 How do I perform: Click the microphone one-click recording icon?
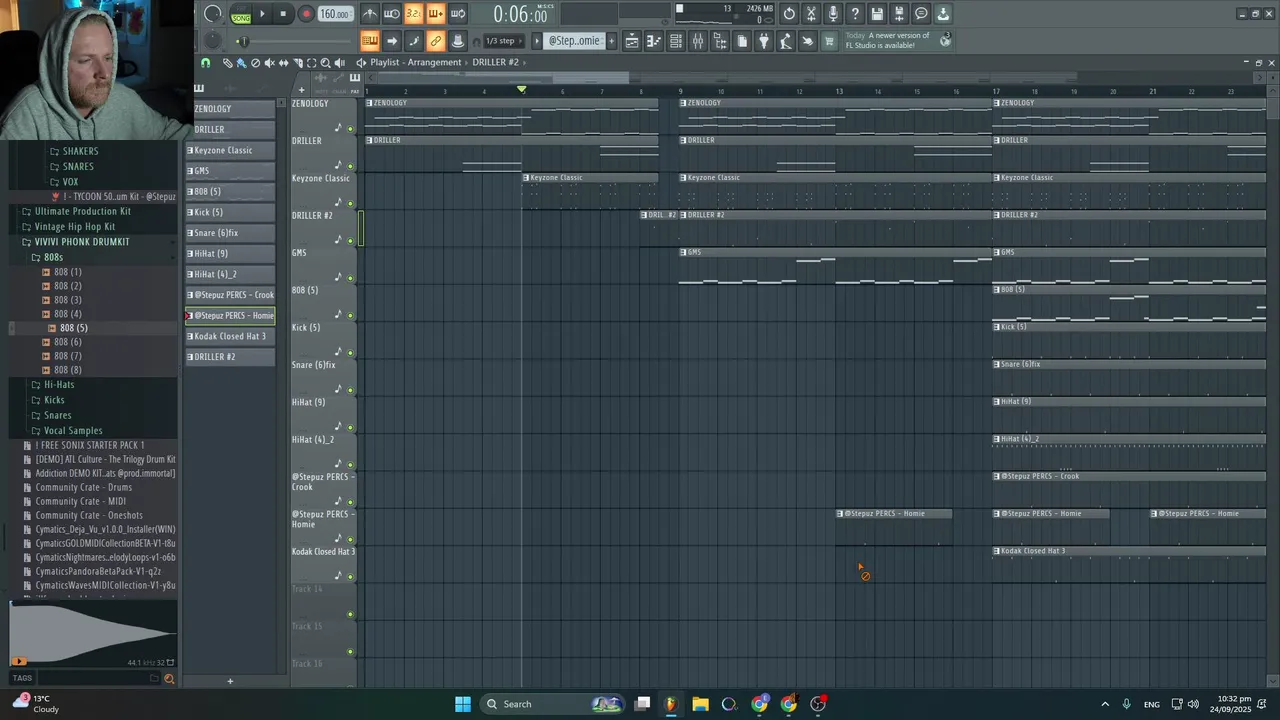pyautogui.click(x=833, y=14)
